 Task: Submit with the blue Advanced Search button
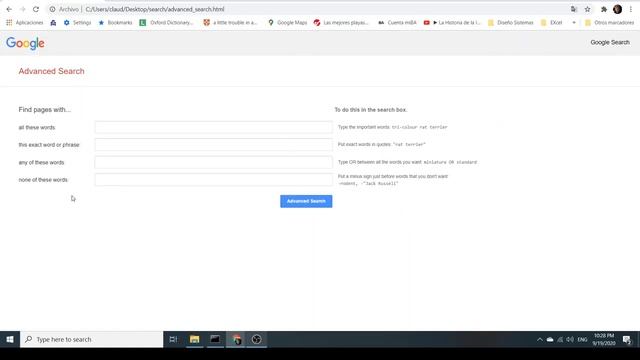click(306, 201)
